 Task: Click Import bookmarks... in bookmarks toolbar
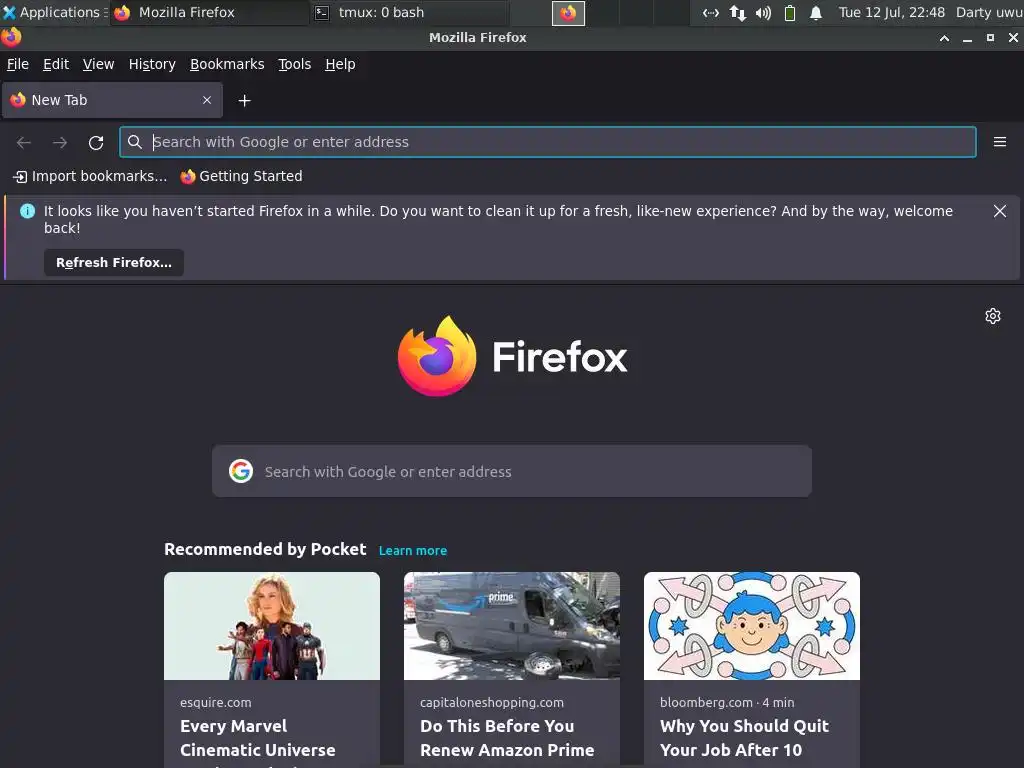[x=90, y=176]
